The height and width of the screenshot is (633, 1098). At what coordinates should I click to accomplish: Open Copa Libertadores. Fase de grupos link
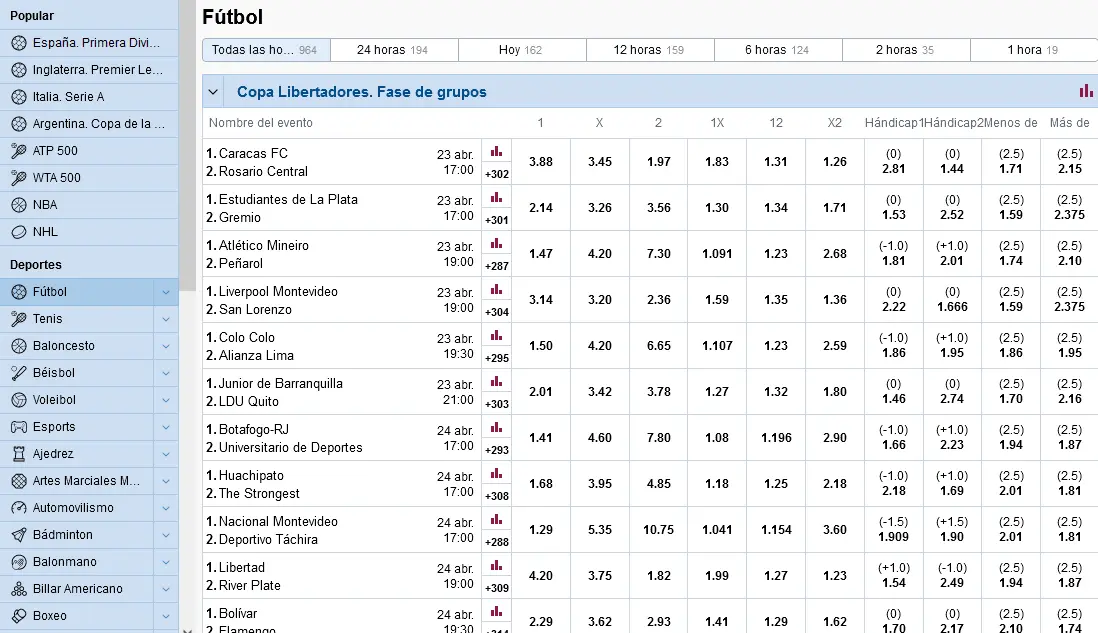(x=361, y=92)
